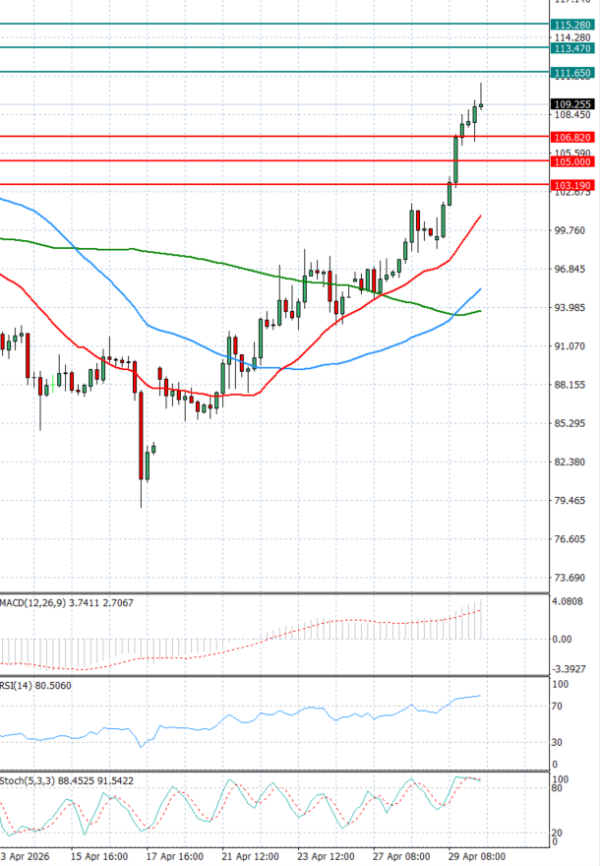Image resolution: width=600 pixels, height=866 pixels.
Task: Click the 103.190 red support tag
Action: (574, 185)
